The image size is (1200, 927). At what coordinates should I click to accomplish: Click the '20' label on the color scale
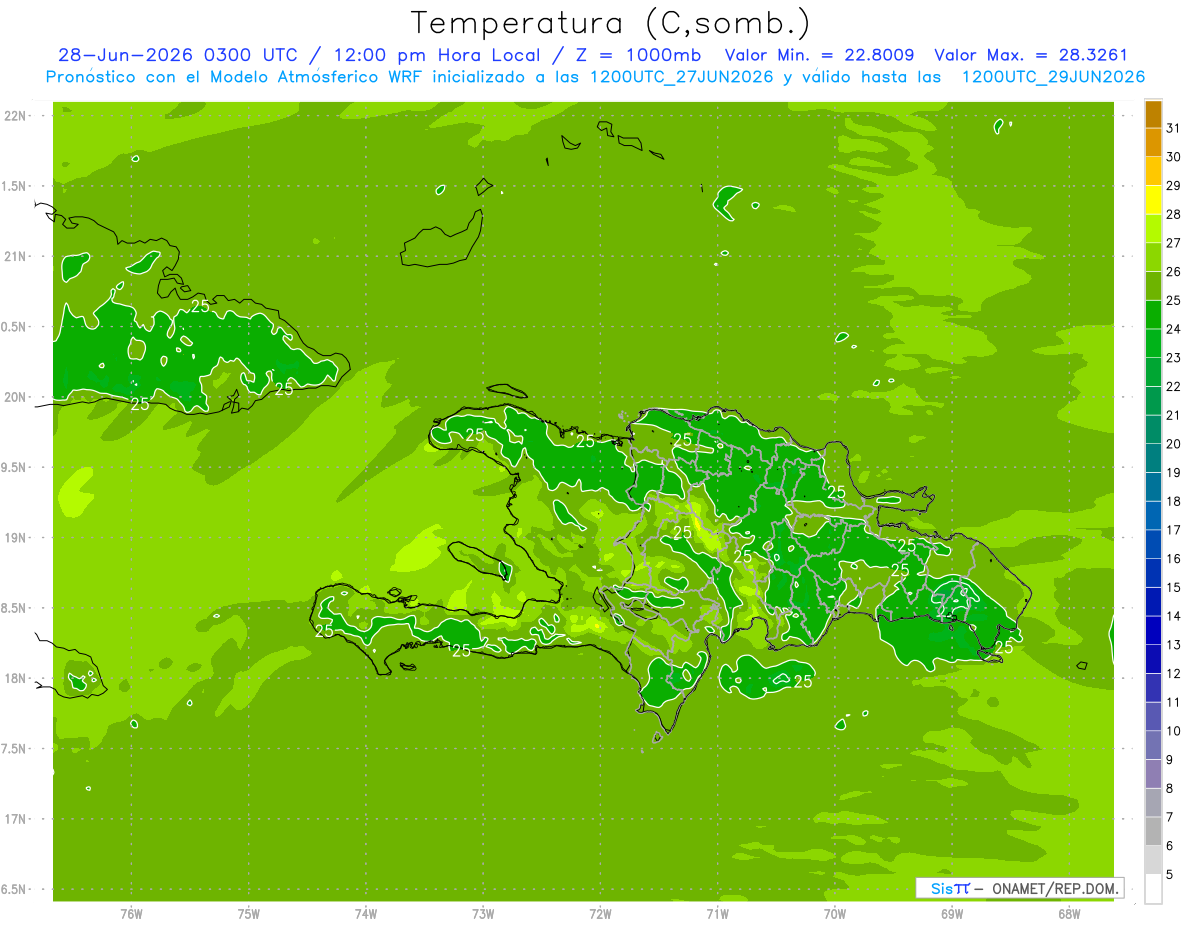(x=1174, y=444)
